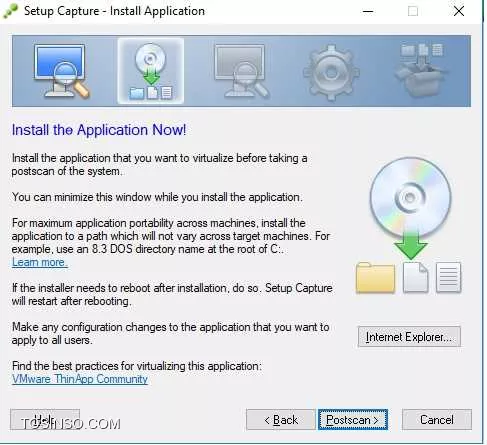The width and height of the screenshot is (487, 445).
Task: Click the Setup Capture title bar app icon
Action: click(x=10, y=11)
